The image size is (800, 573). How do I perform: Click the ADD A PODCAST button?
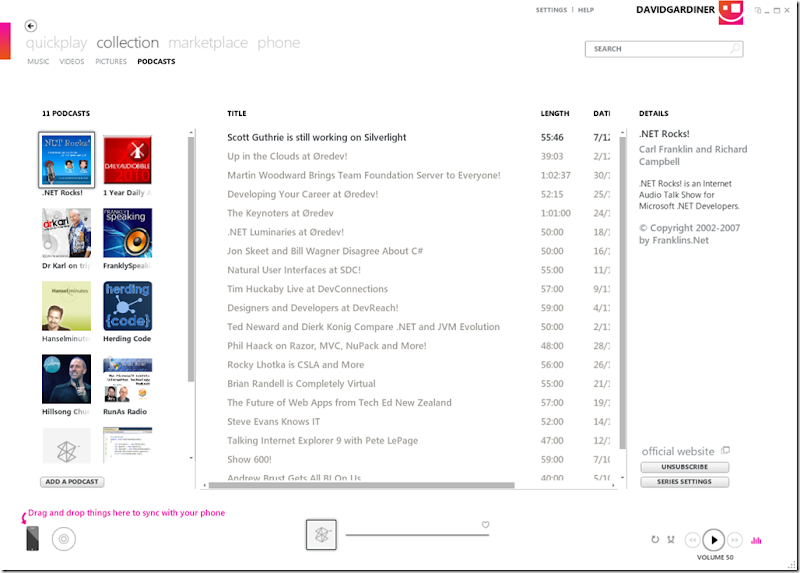click(72, 482)
